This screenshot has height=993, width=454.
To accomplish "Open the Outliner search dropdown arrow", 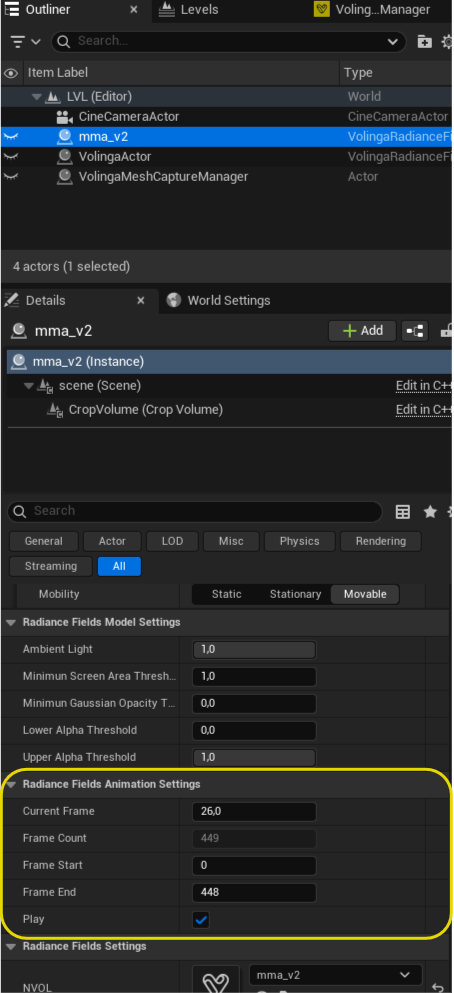I will click(392, 42).
